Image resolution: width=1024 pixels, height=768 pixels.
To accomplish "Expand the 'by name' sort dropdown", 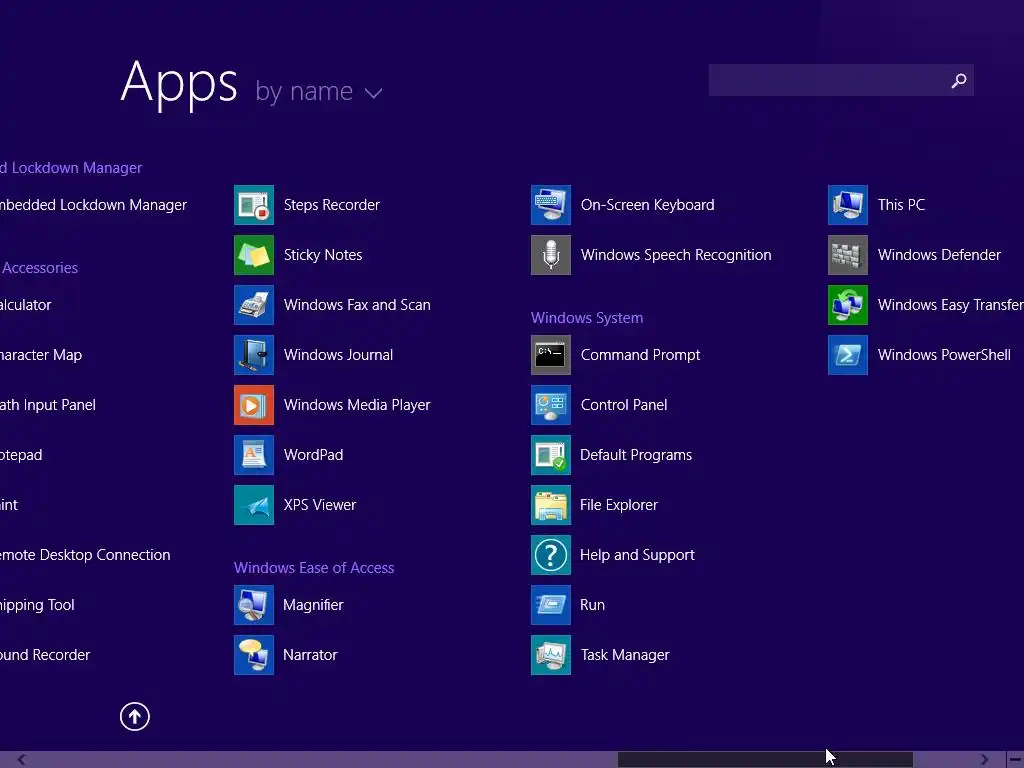I will (x=319, y=91).
